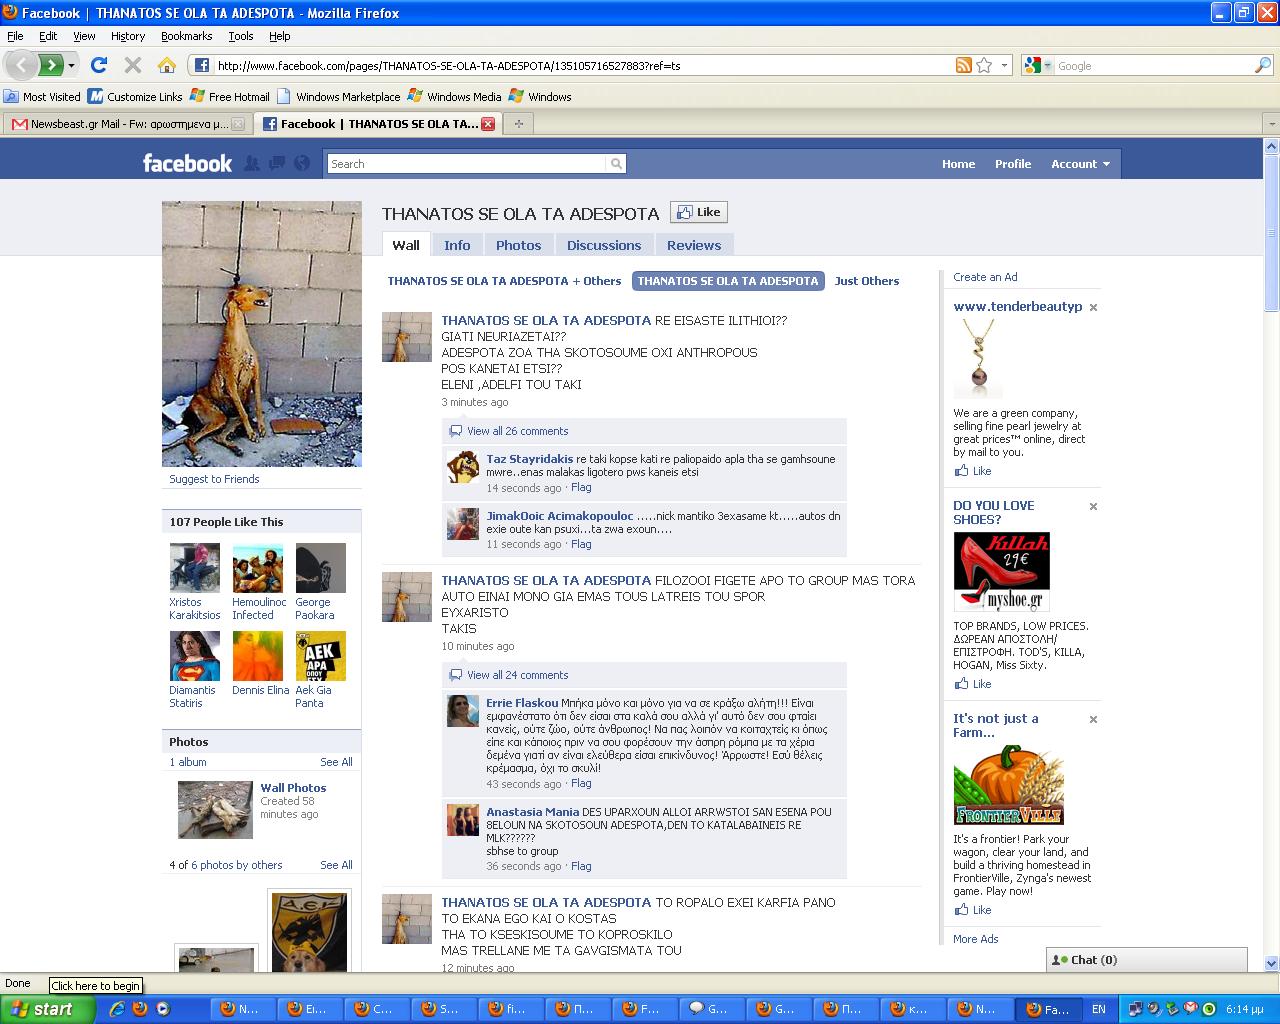The height and width of the screenshot is (1024, 1280).
Task: Click the RSS feed icon in address bar
Action: coord(963,65)
